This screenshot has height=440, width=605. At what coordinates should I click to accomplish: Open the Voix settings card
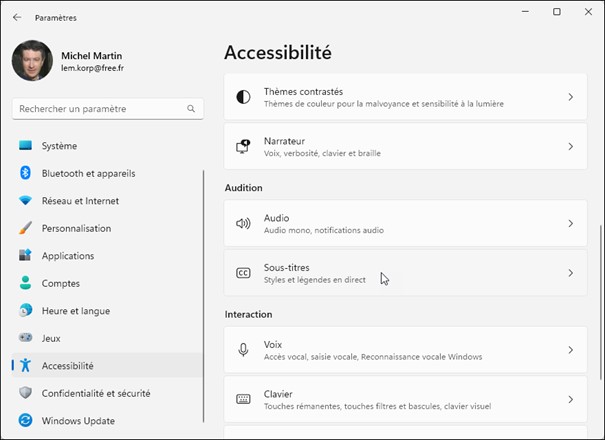405,350
